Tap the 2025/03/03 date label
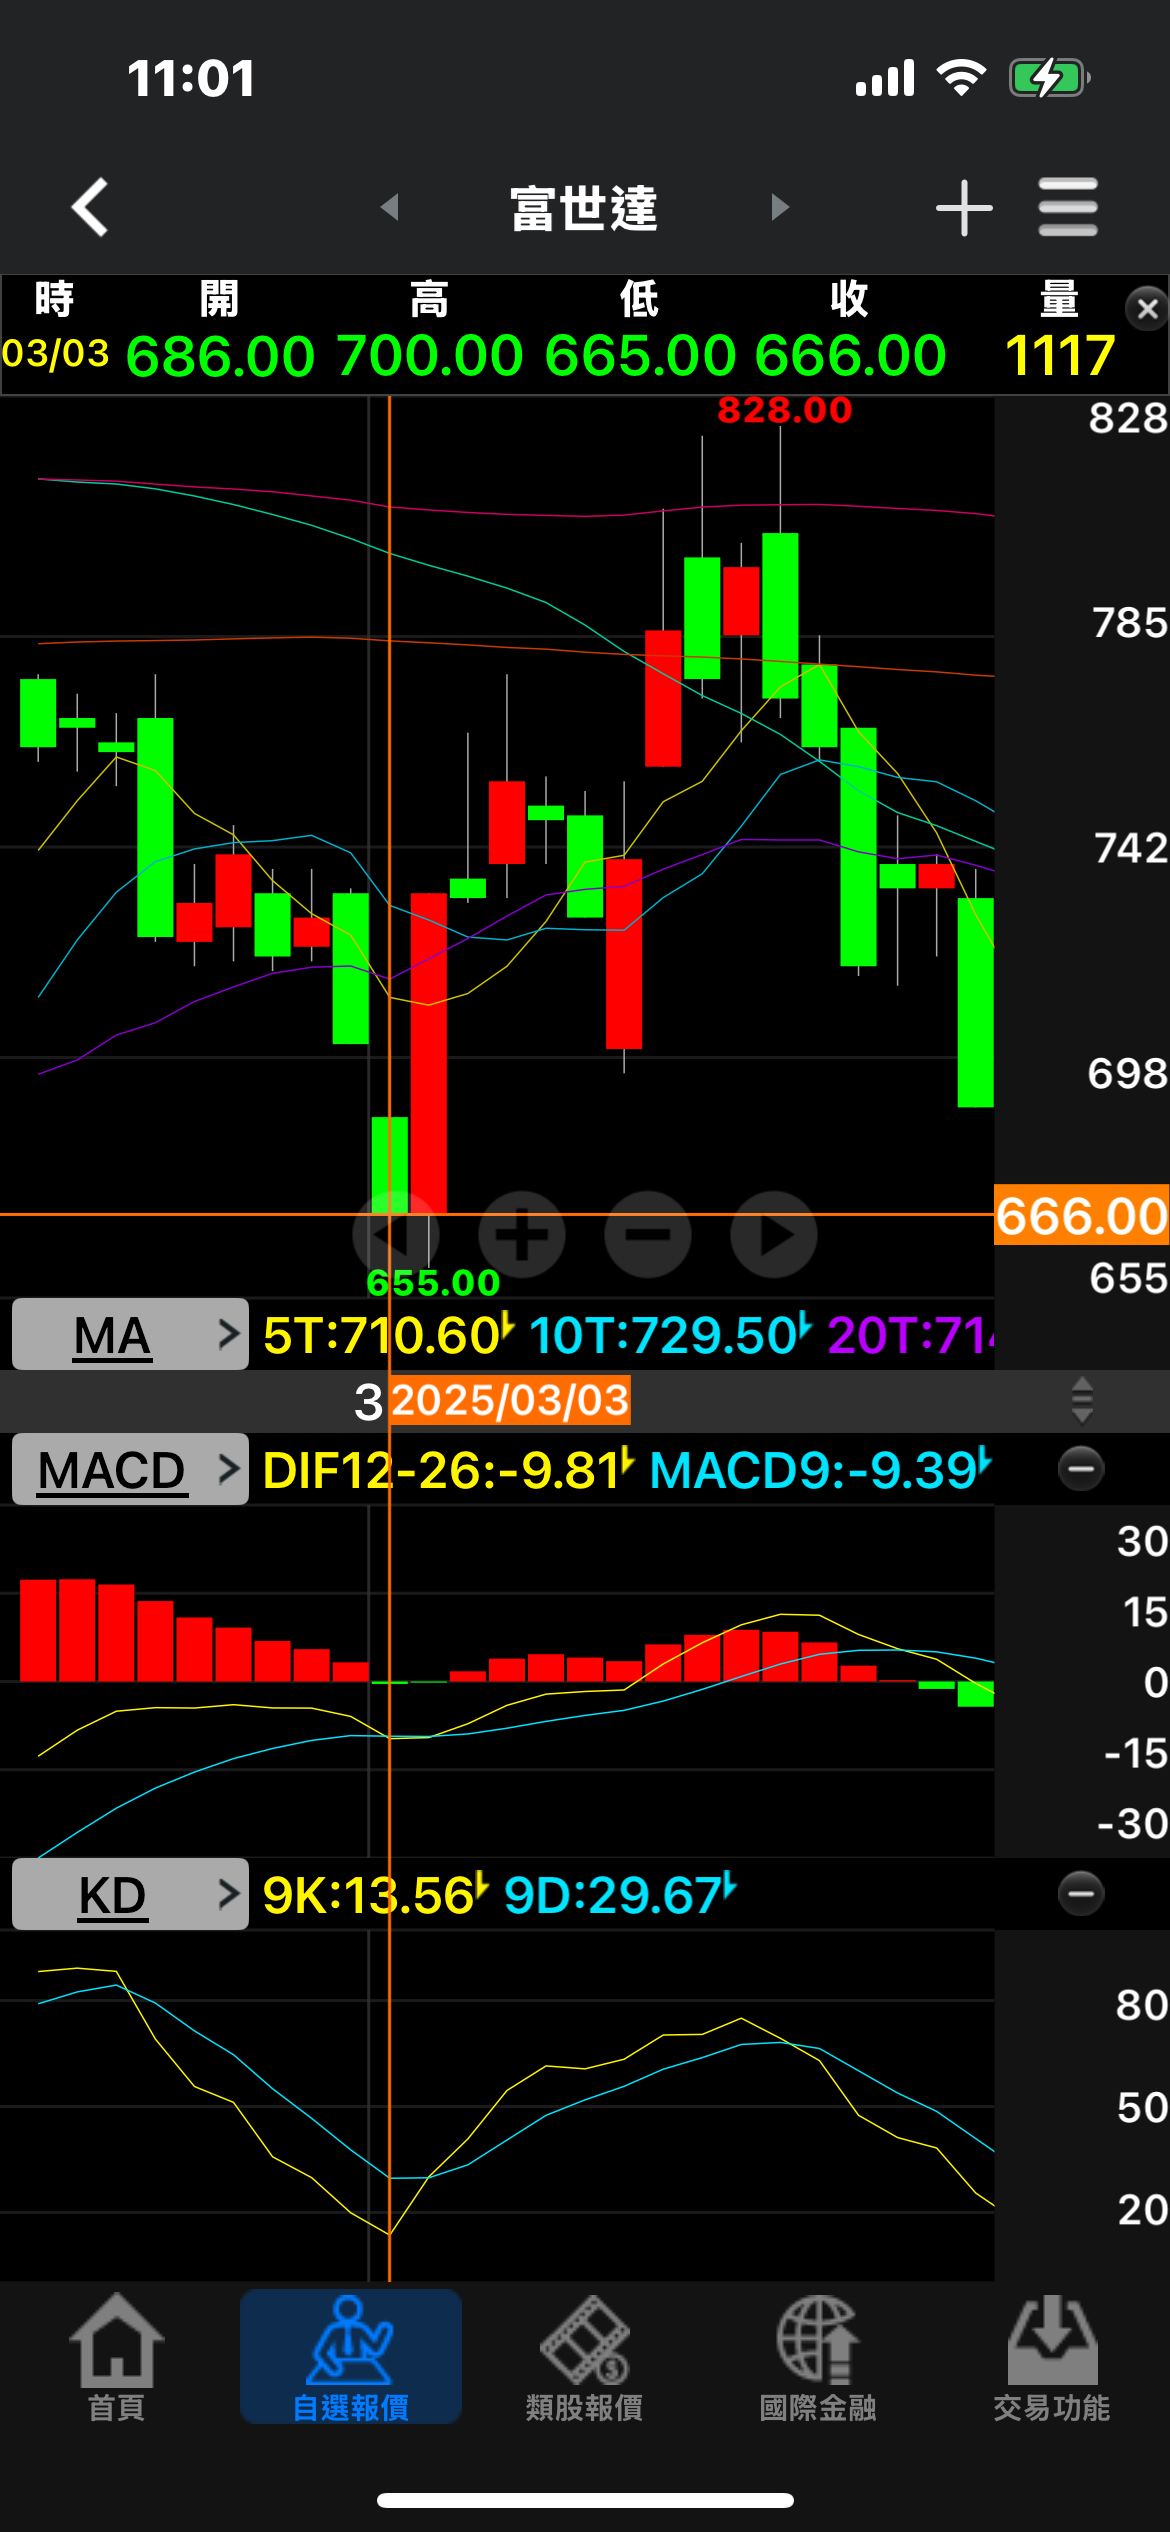 coord(510,1400)
